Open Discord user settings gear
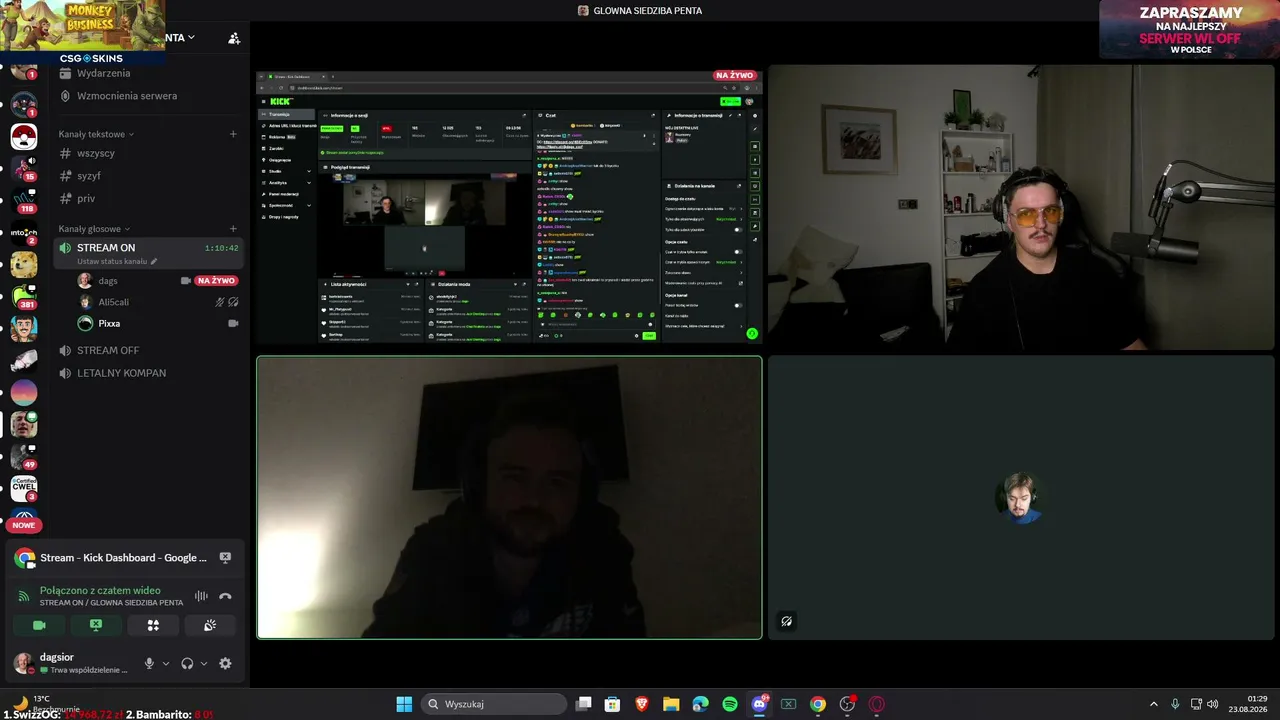 (225, 663)
